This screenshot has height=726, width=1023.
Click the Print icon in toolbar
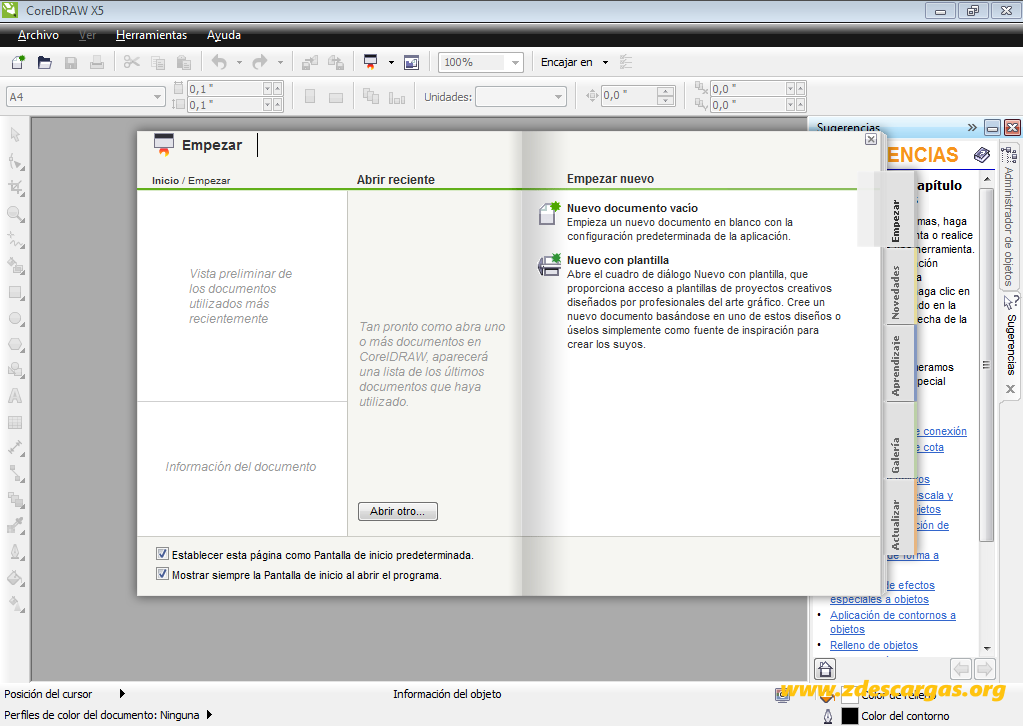pos(97,63)
